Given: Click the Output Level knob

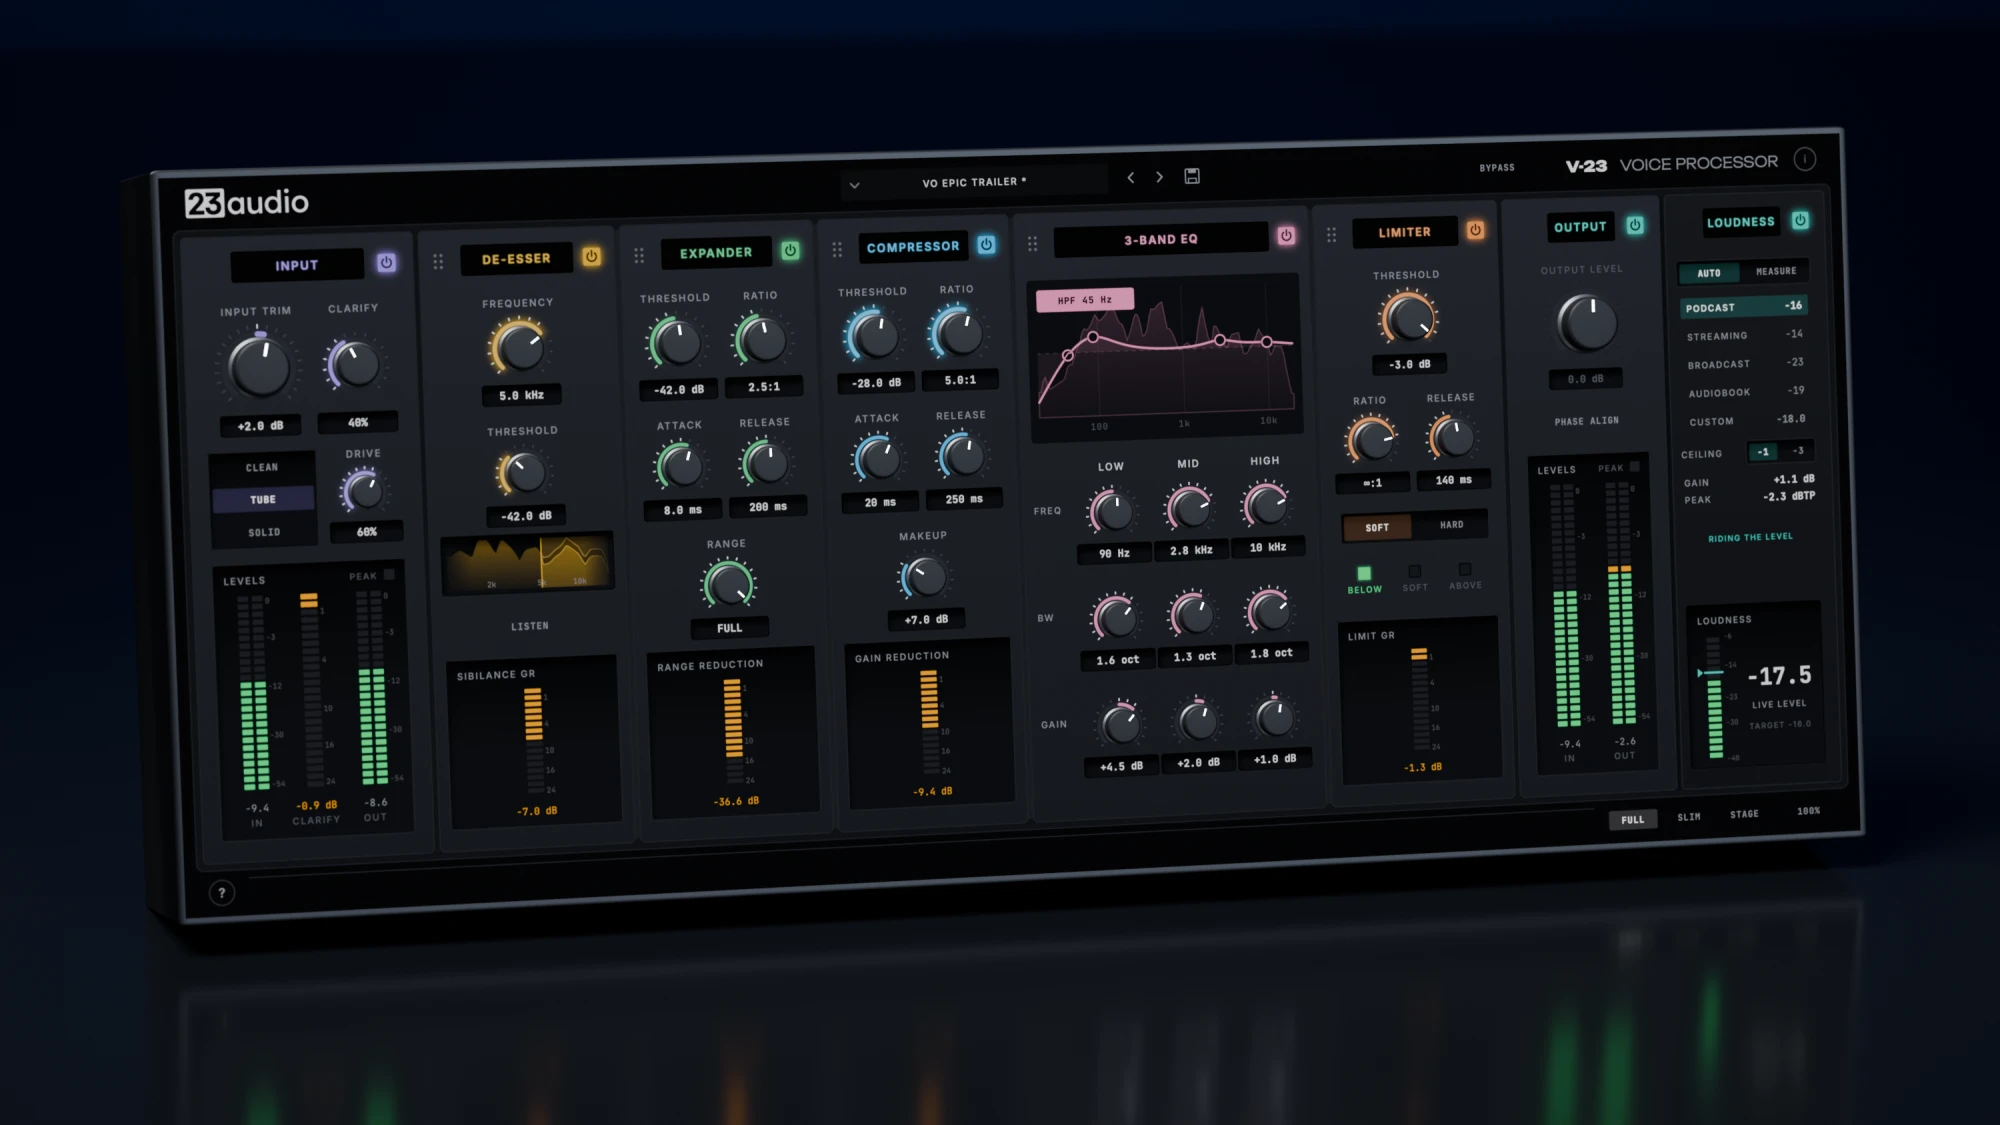Looking at the screenshot, I should tap(1586, 322).
